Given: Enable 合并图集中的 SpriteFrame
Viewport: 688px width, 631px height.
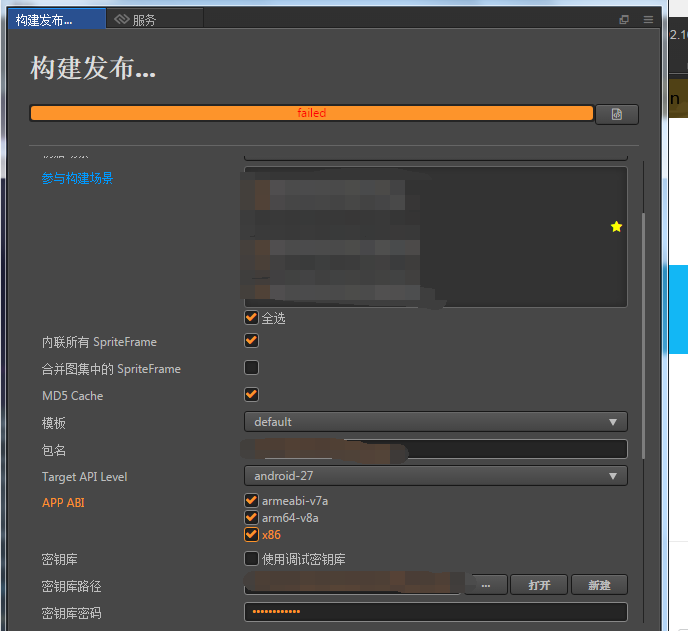Looking at the screenshot, I should pos(251,367).
